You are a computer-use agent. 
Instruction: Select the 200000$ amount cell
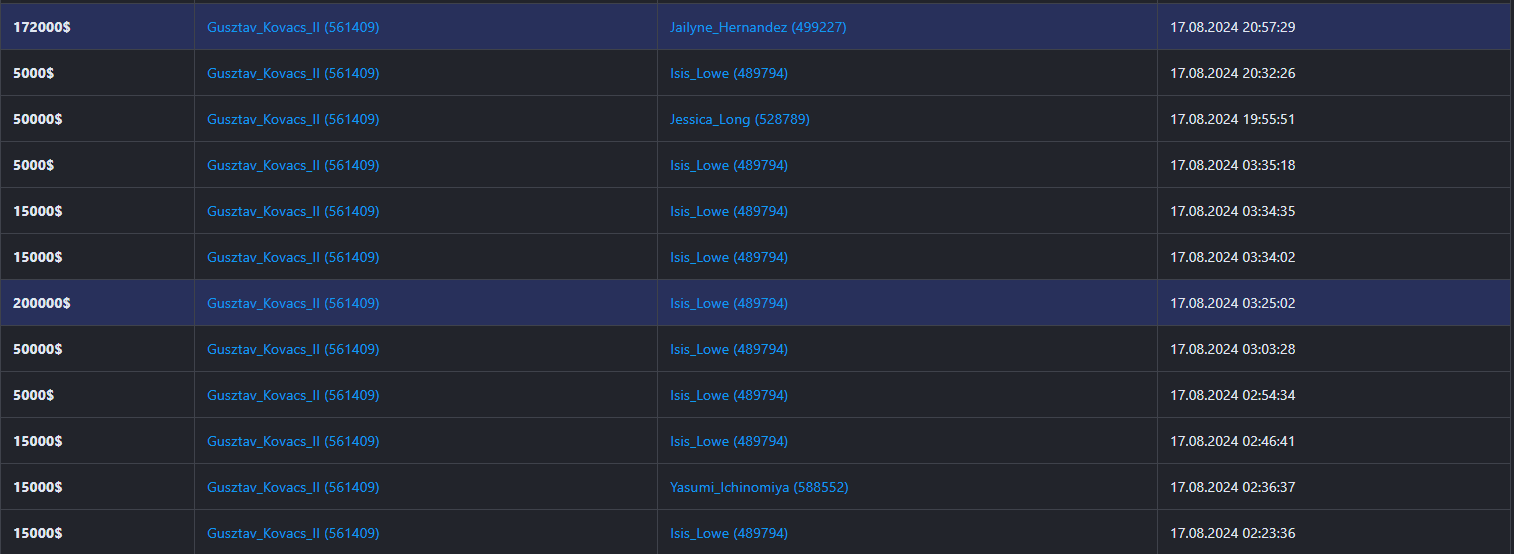click(41, 303)
